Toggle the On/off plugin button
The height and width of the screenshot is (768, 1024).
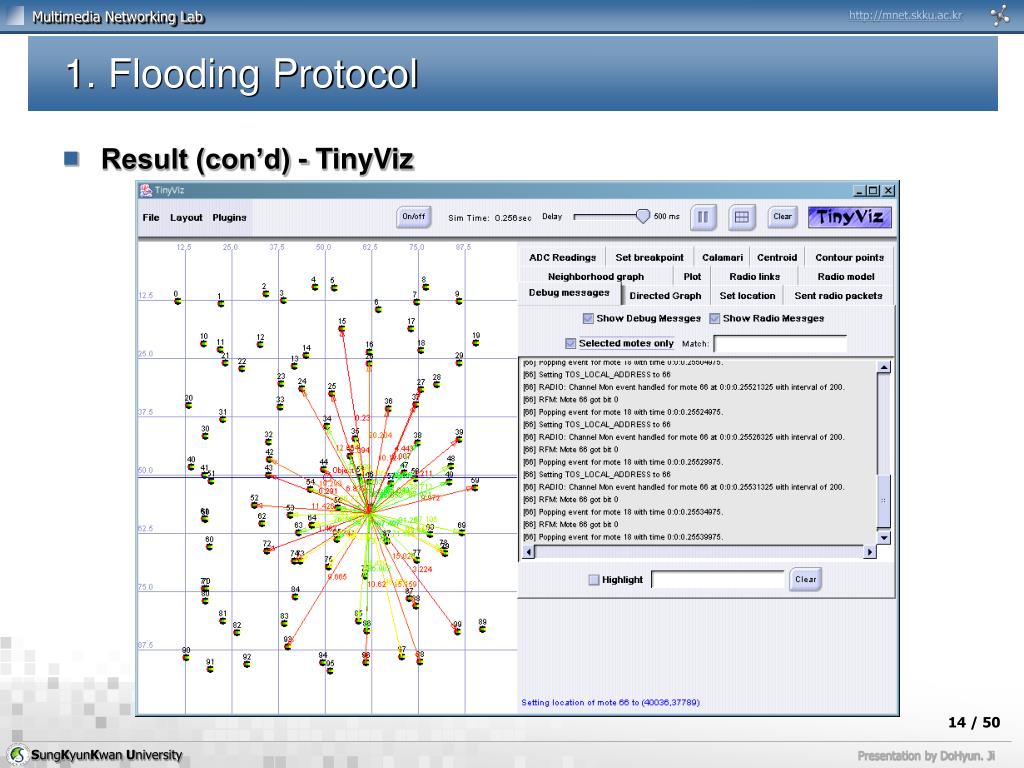413,217
